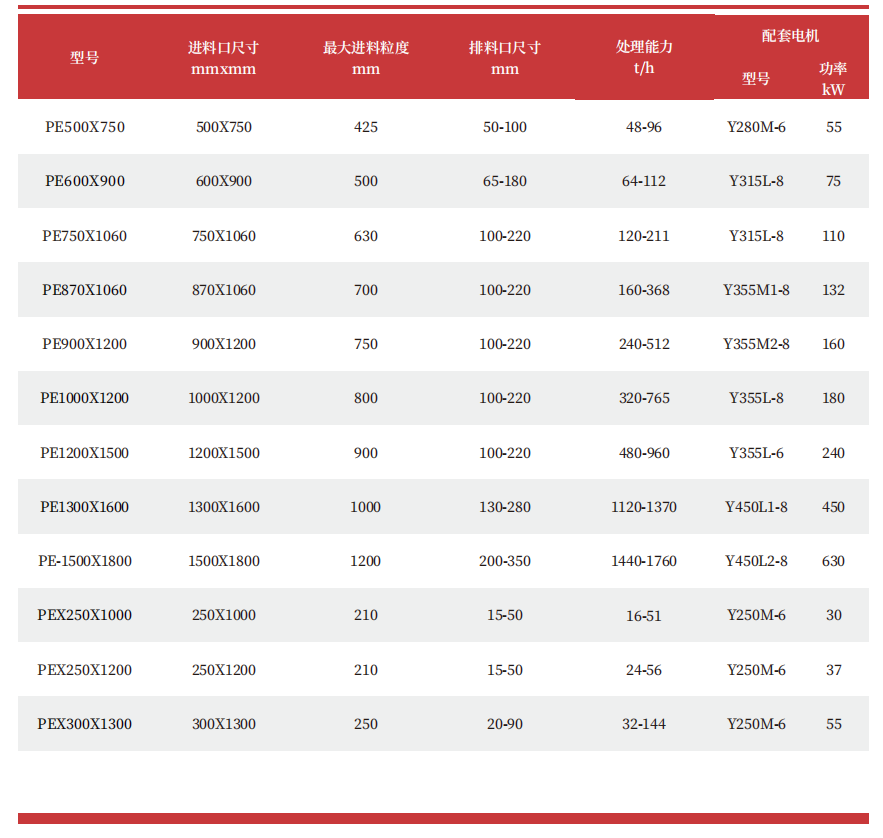Screen dimensions: 883x838
Task: Select the 处理能力 t/h header
Action: pos(644,58)
